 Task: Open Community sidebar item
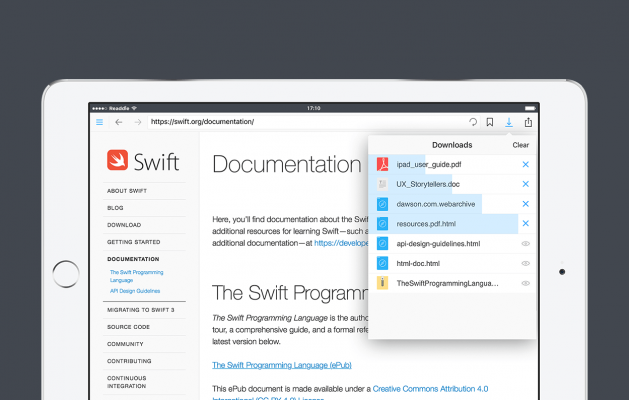tap(125, 344)
